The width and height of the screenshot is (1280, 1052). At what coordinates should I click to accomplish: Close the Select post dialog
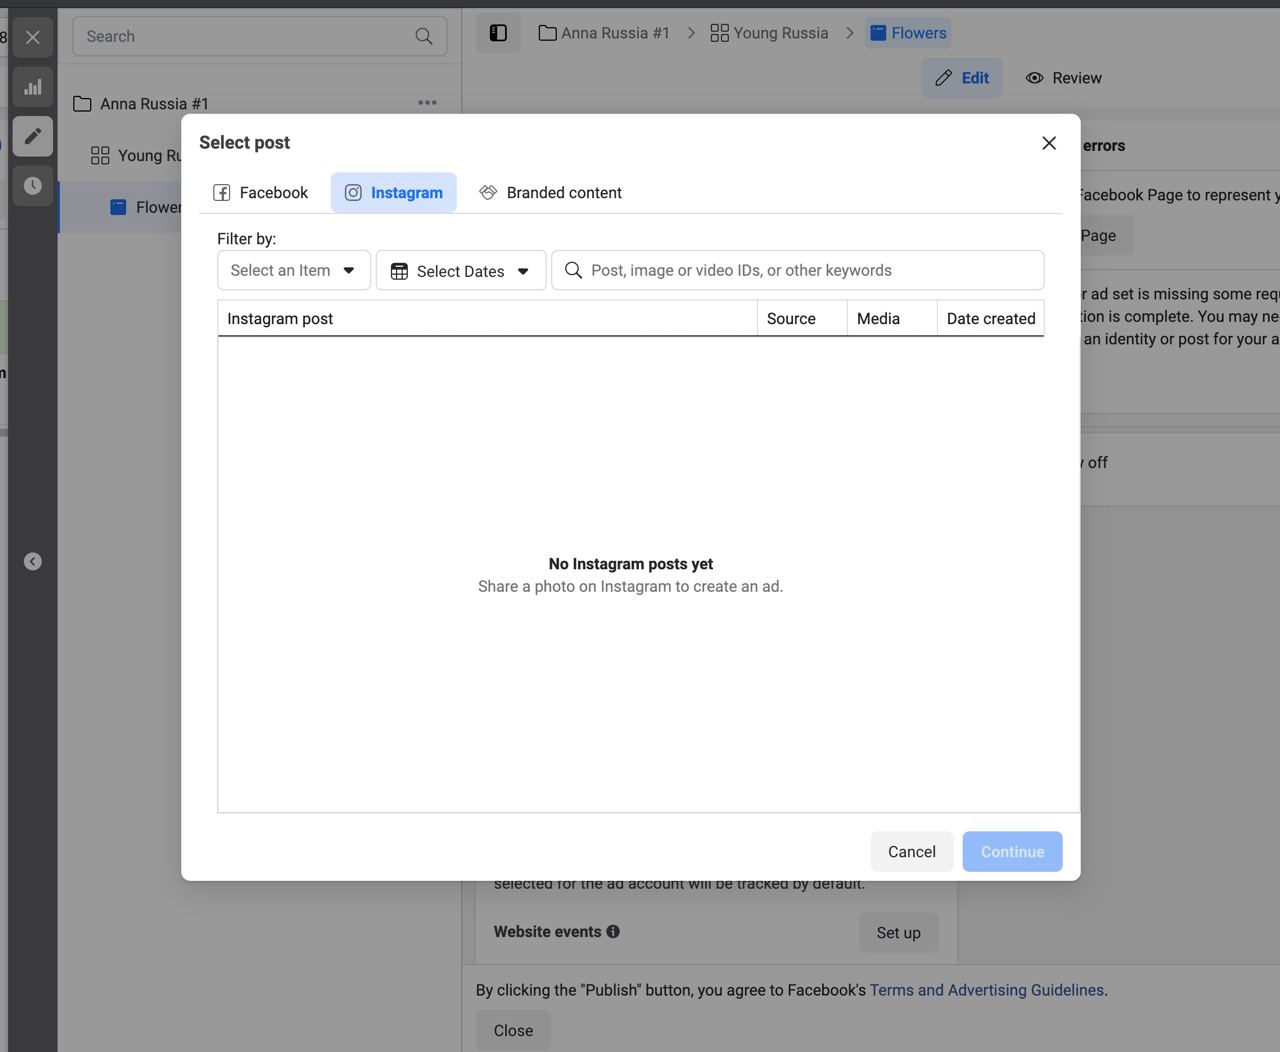tap(1049, 143)
